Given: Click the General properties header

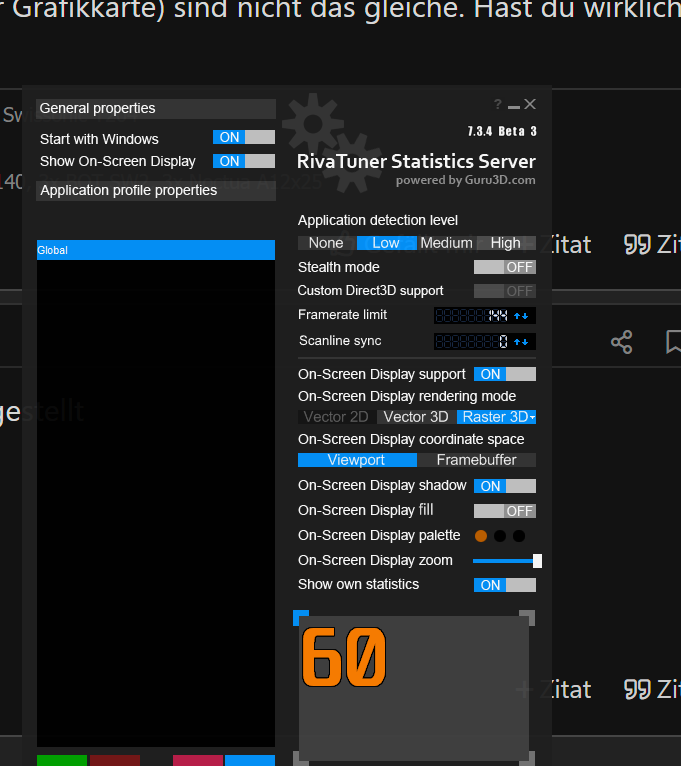Looking at the screenshot, I should 156,109.
